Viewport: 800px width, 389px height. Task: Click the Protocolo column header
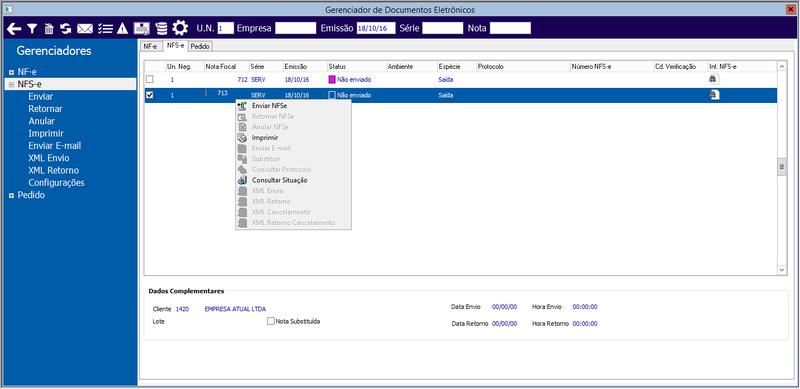coord(523,67)
